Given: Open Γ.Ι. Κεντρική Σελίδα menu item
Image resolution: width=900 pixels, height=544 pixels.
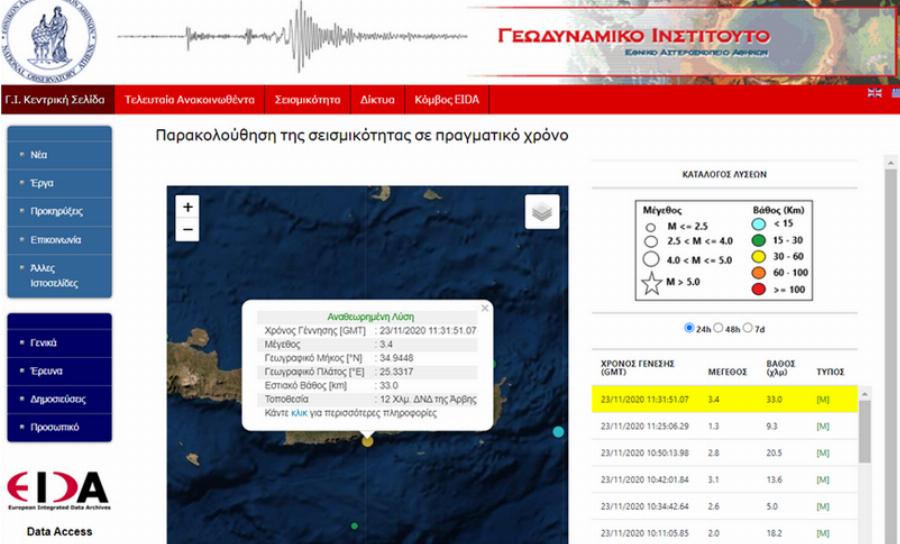Looking at the screenshot, I should pyautogui.click(x=57, y=99).
